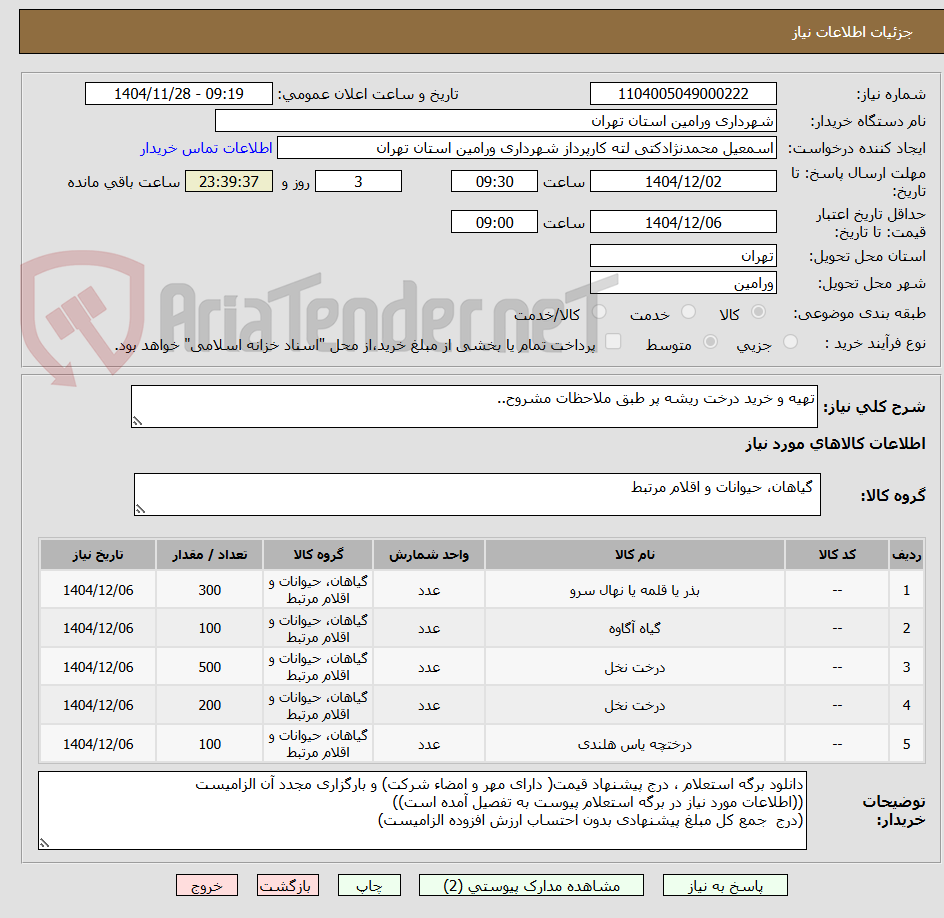
Task: Click resize handle of توضیحات خریدار textarea
Action: (45, 843)
